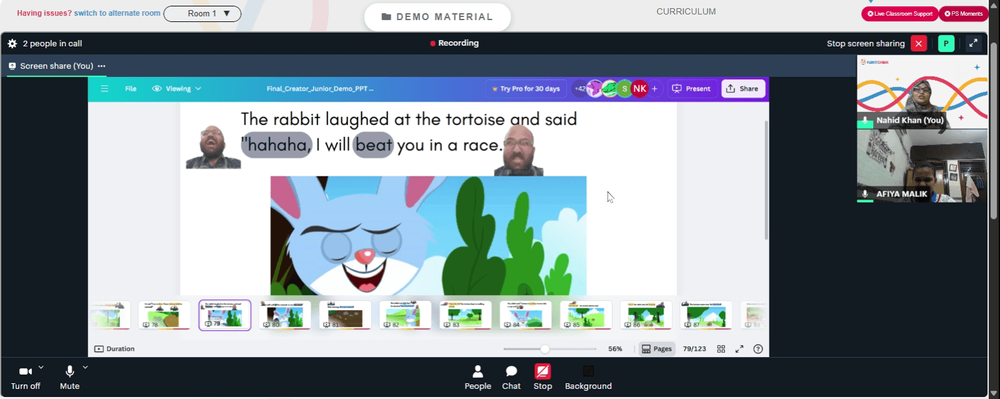This screenshot has width=1000, height=399.
Task: Open the Room 1 dropdown
Action: [202, 13]
